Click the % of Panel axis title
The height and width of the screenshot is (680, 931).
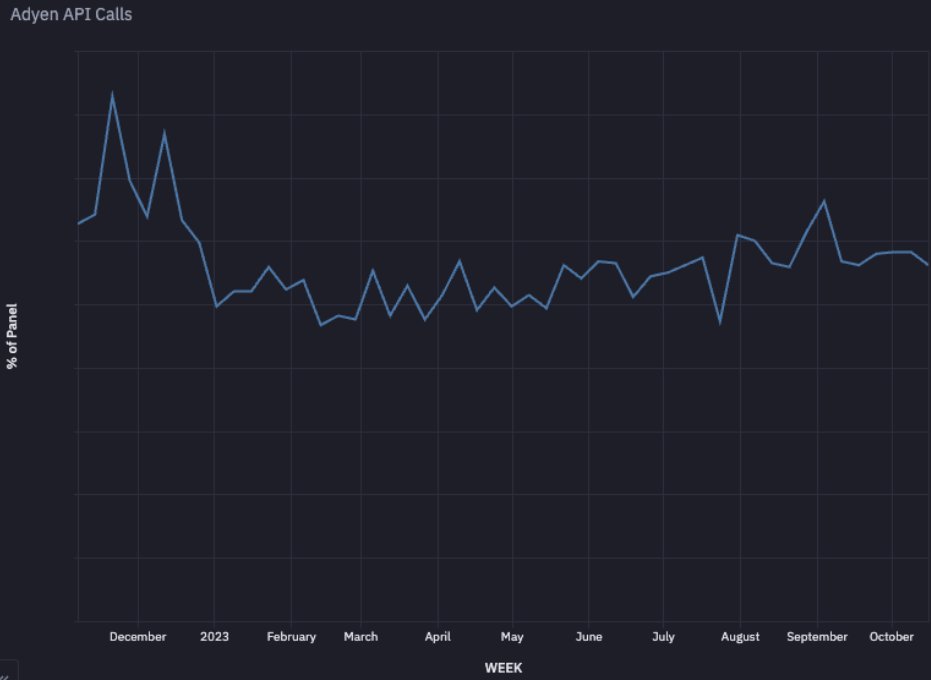pos(11,331)
